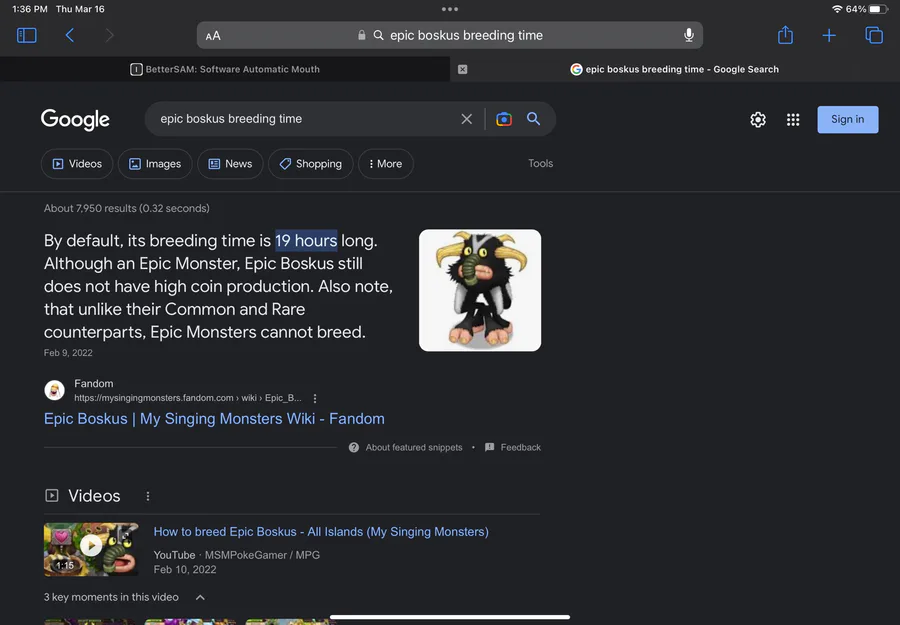900x625 pixels.
Task: Click the Fandom site favicon
Action: coord(55,390)
